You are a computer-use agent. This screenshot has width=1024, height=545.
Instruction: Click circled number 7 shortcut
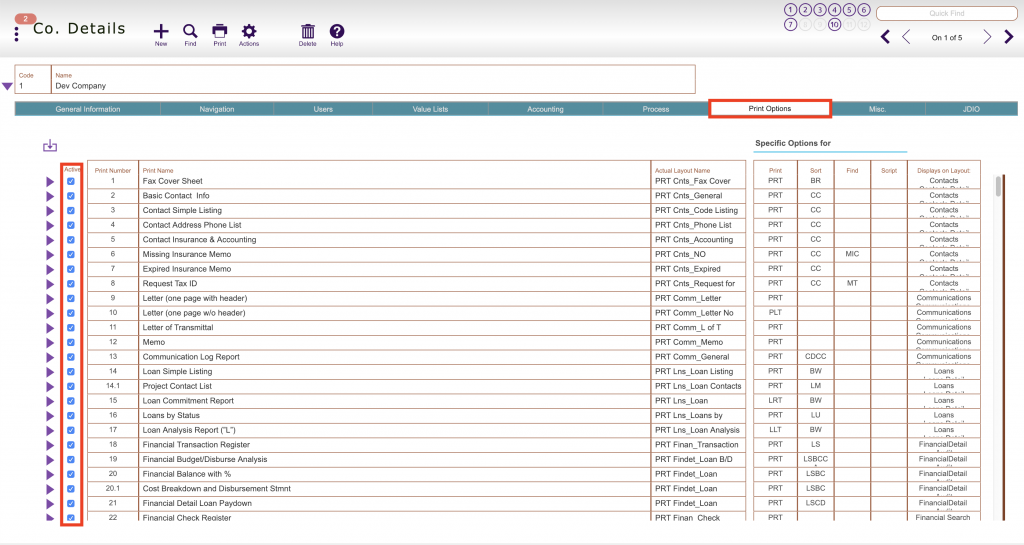tap(790, 25)
